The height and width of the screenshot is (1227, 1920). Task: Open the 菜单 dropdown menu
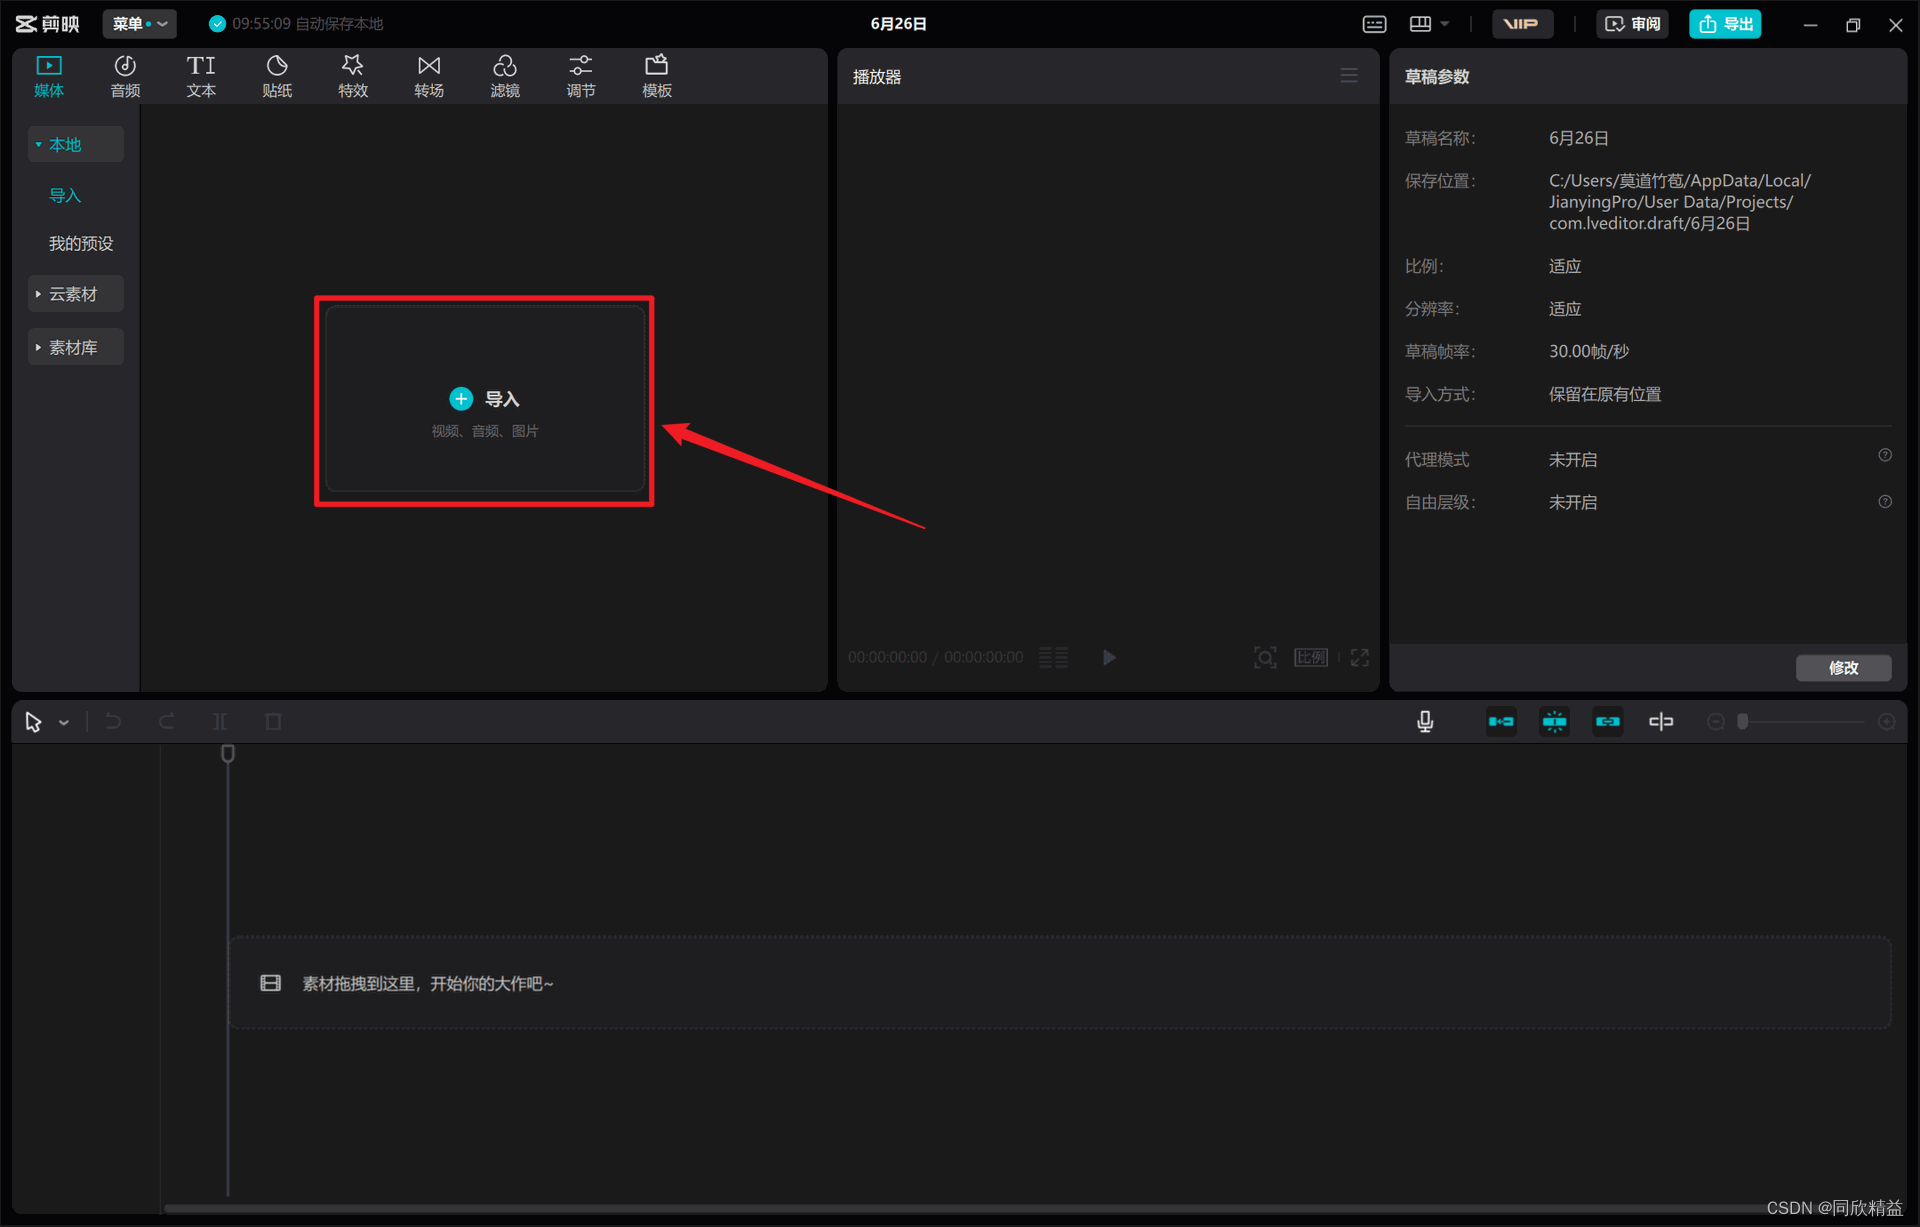(139, 24)
